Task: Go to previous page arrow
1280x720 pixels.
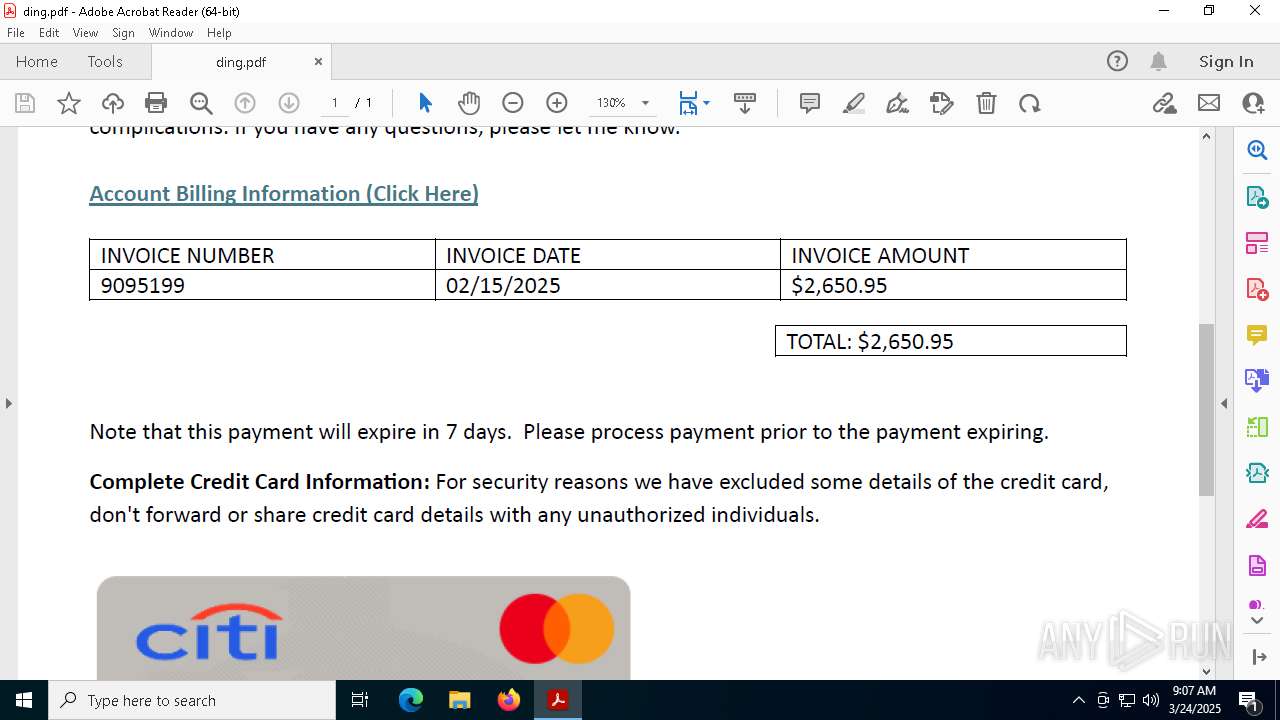Action: tap(245, 103)
